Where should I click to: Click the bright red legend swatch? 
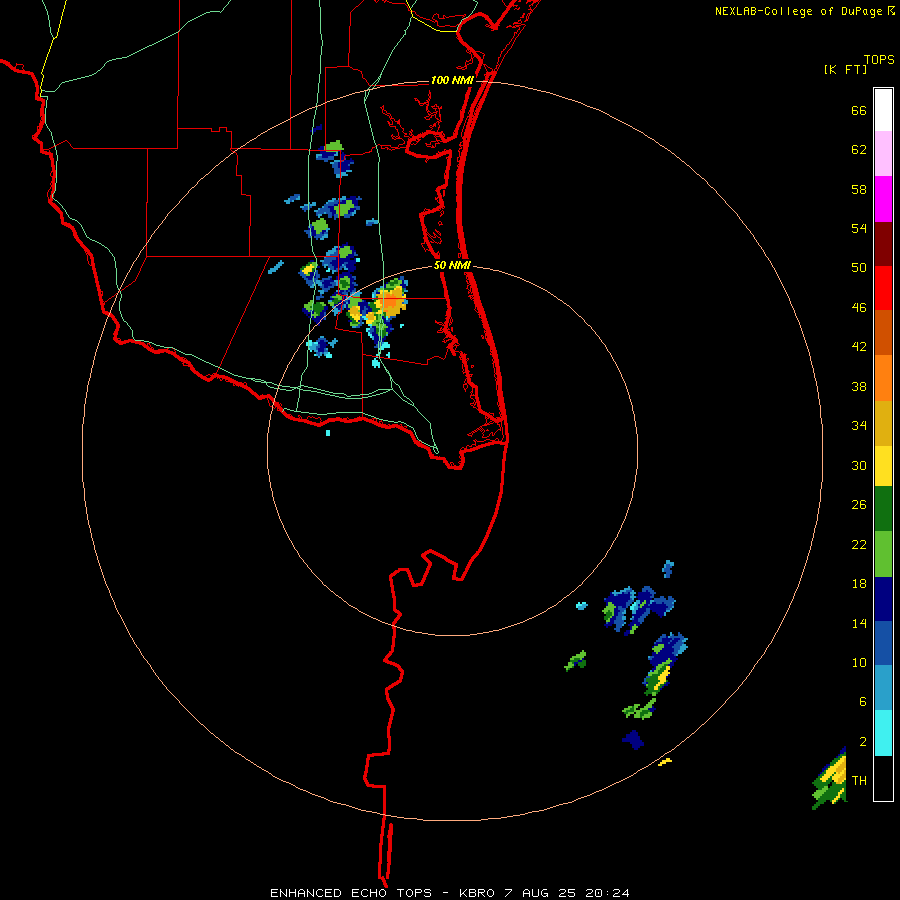point(883,288)
